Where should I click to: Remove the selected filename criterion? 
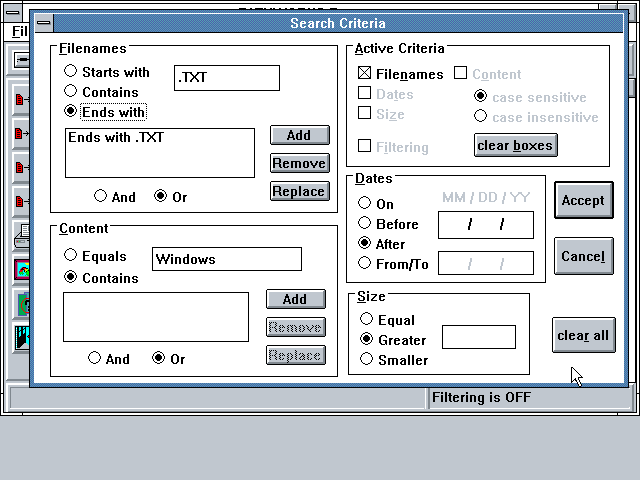(x=300, y=163)
